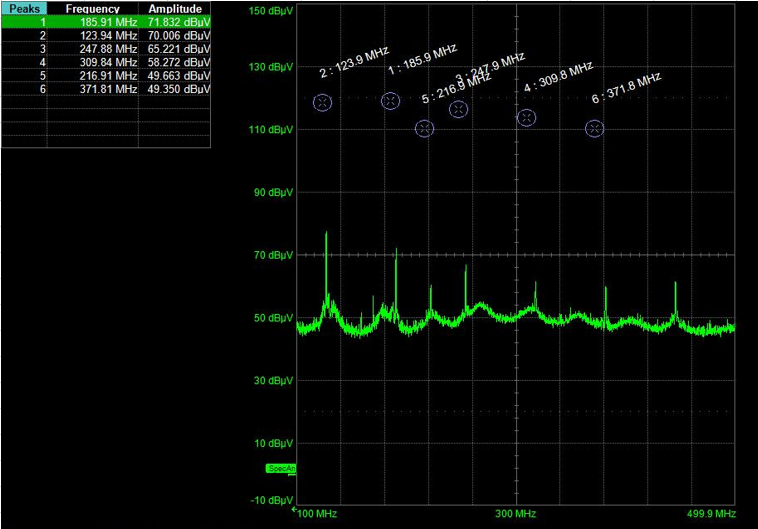Click the 70 dBµV axis label
758x529 pixels.
click(x=273, y=255)
